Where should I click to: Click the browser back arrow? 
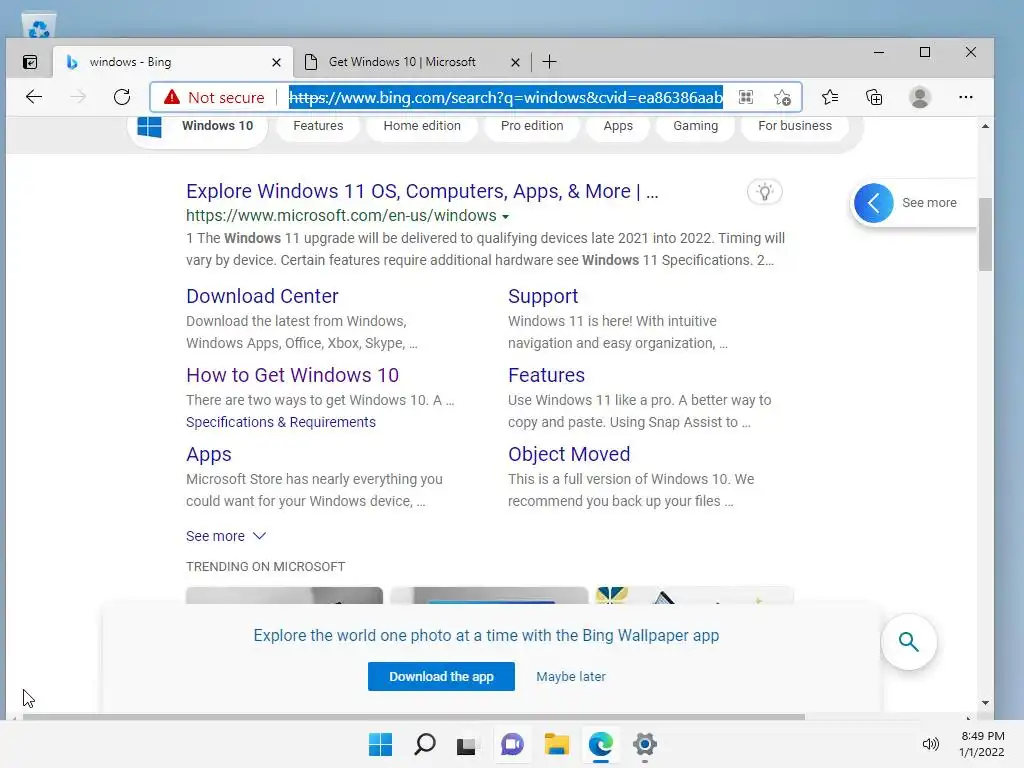tap(34, 97)
